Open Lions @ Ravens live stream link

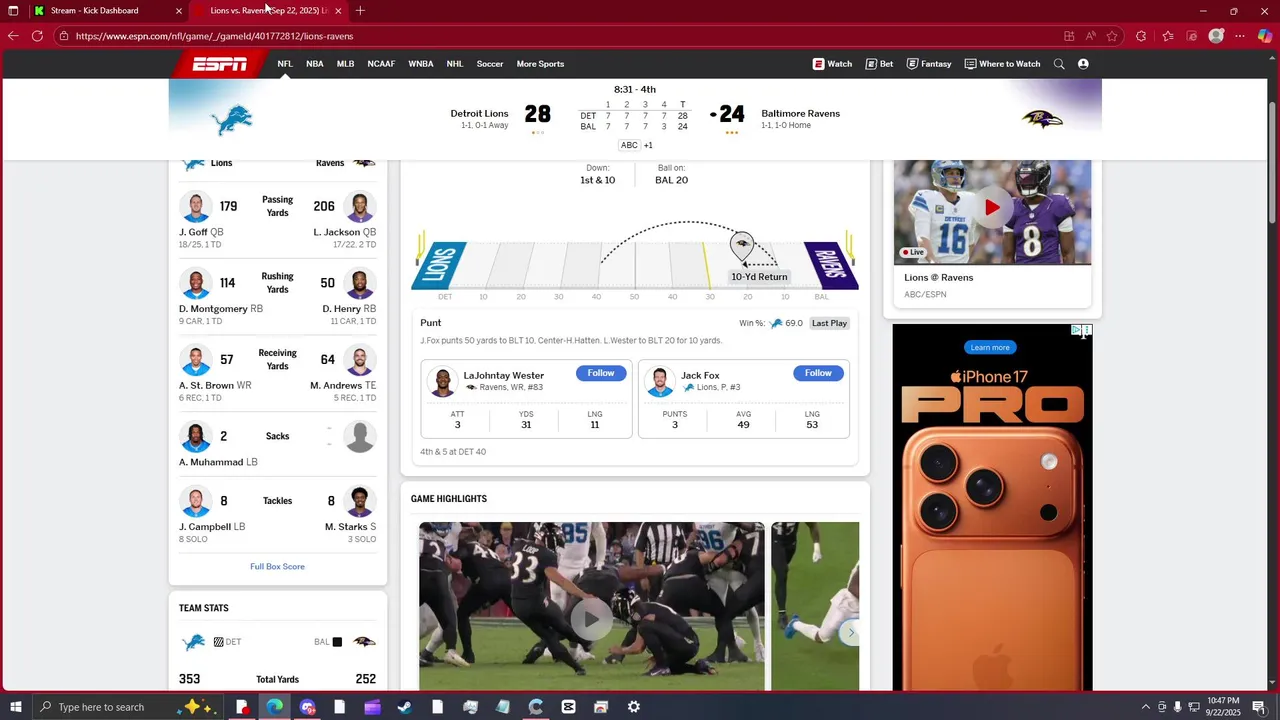pyautogui.click(x=939, y=278)
